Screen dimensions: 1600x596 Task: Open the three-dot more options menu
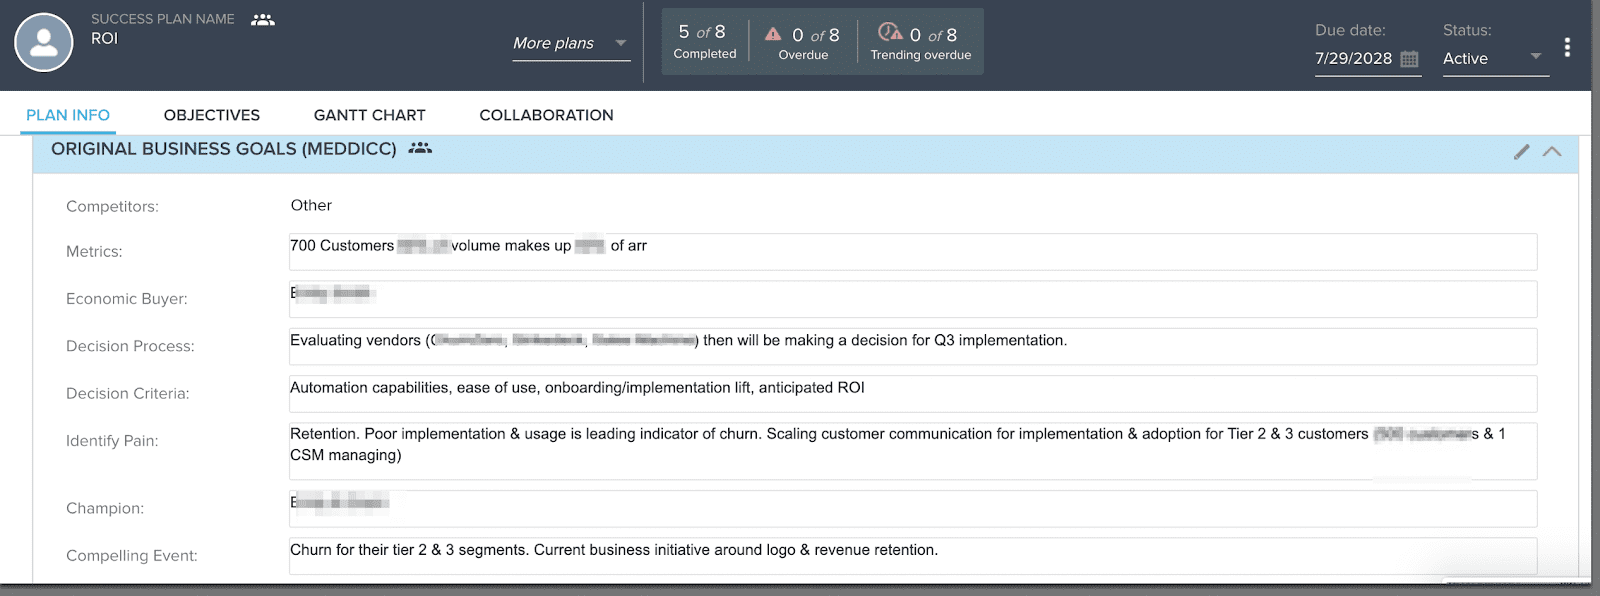coord(1567,47)
